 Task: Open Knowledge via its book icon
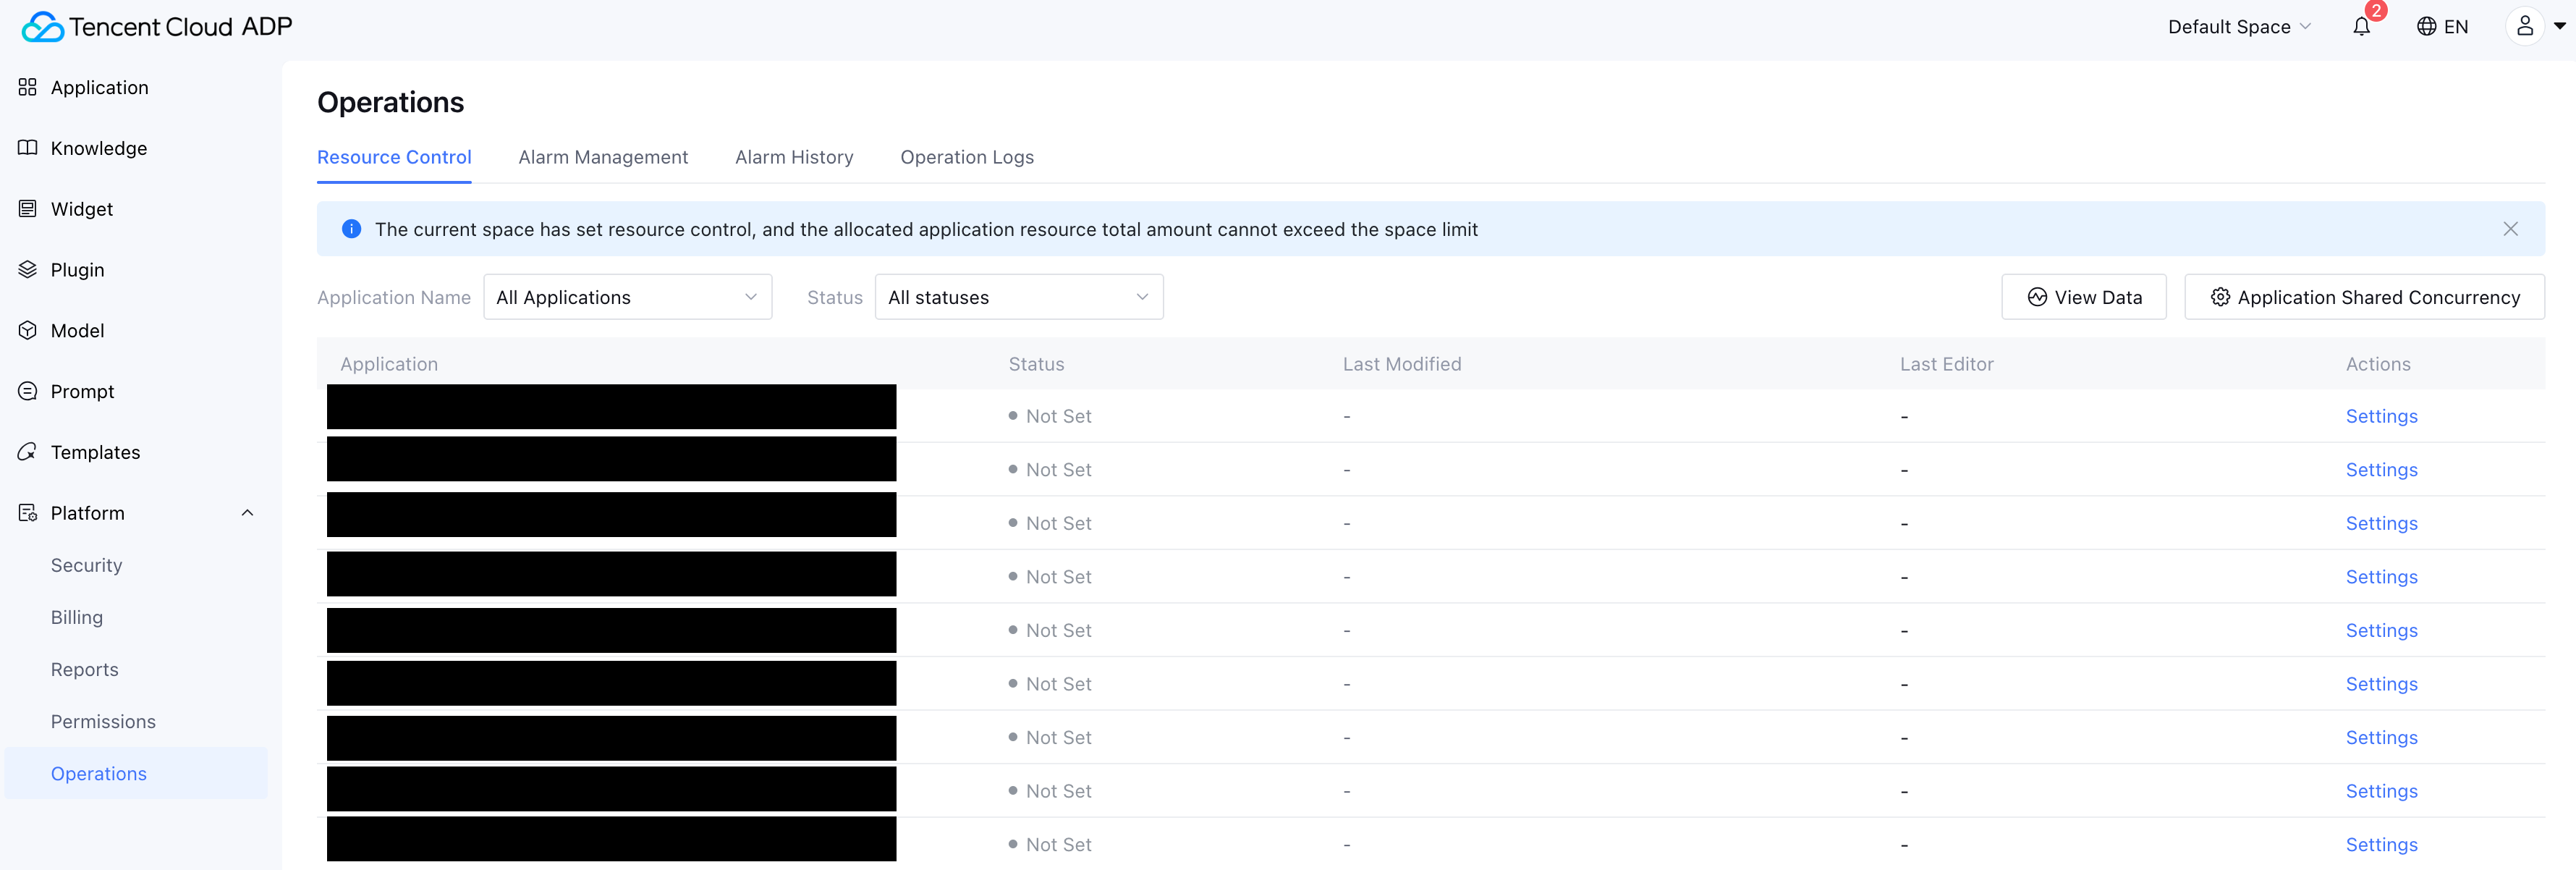pyautogui.click(x=27, y=148)
